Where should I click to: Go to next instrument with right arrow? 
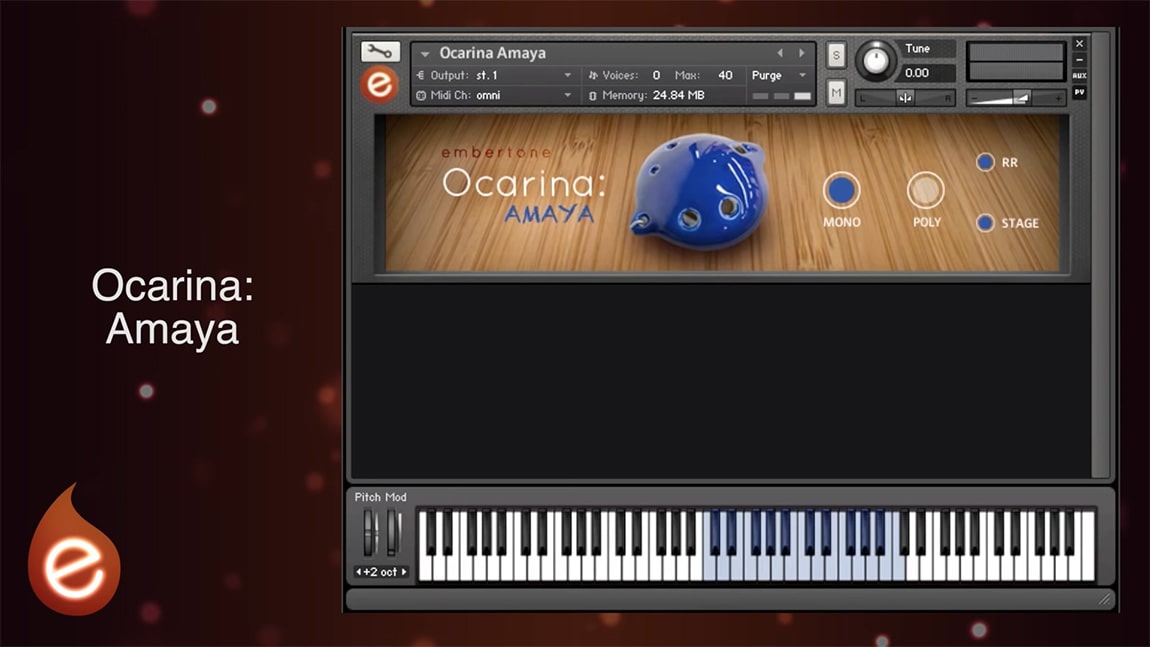click(802, 53)
